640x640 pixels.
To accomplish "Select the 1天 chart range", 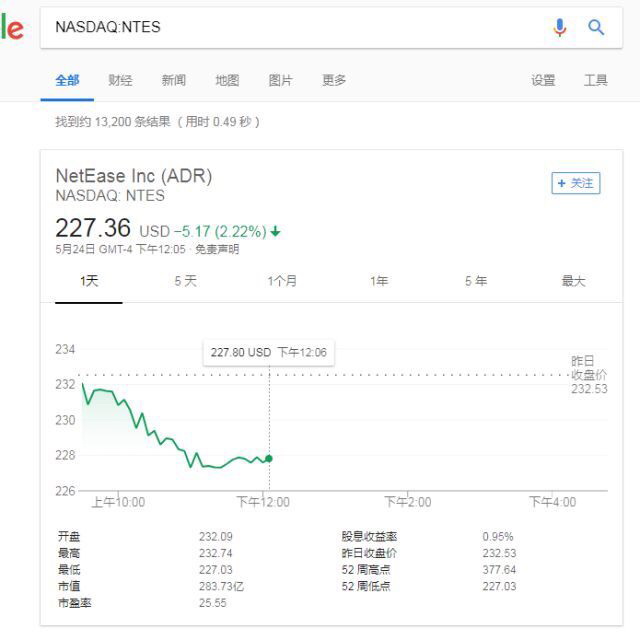I will click(89, 281).
